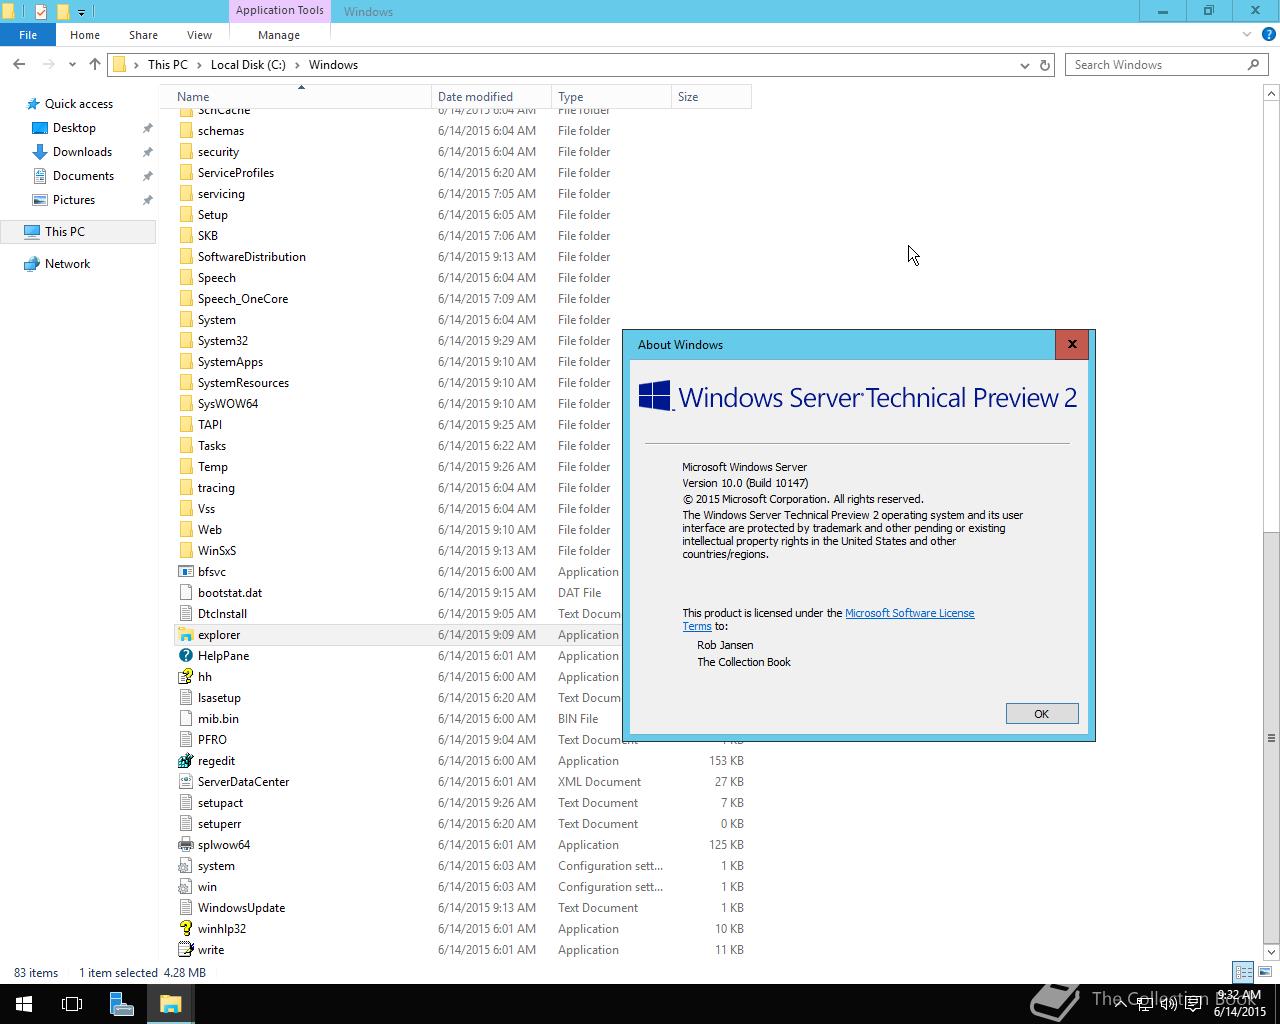Refresh the Windows folder view
The width and height of the screenshot is (1280, 1024).
tap(1045, 65)
